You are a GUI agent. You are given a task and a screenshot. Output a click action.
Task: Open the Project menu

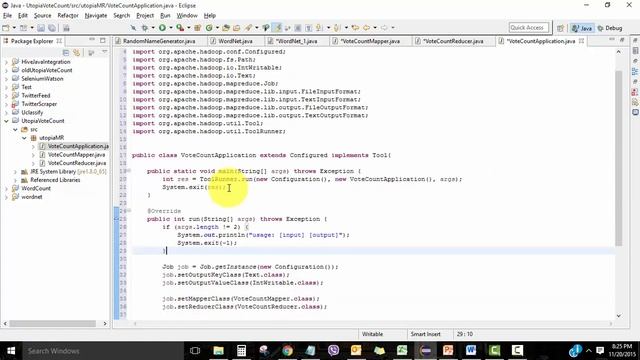tap(145, 16)
